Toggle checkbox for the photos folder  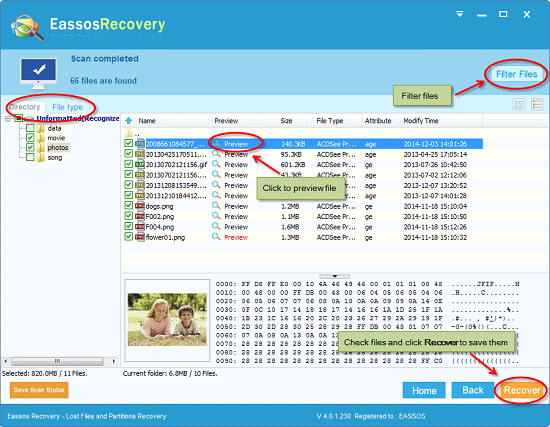click(x=30, y=147)
